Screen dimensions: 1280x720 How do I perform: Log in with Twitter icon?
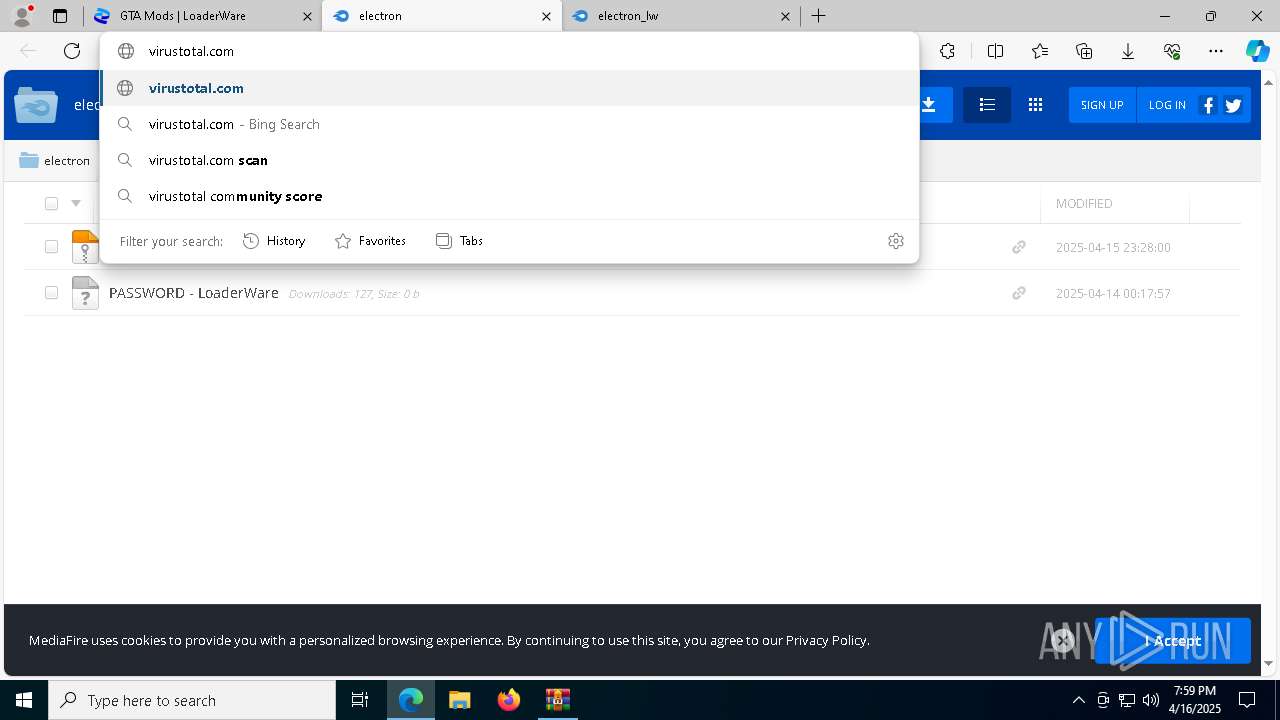(x=1233, y=105)
